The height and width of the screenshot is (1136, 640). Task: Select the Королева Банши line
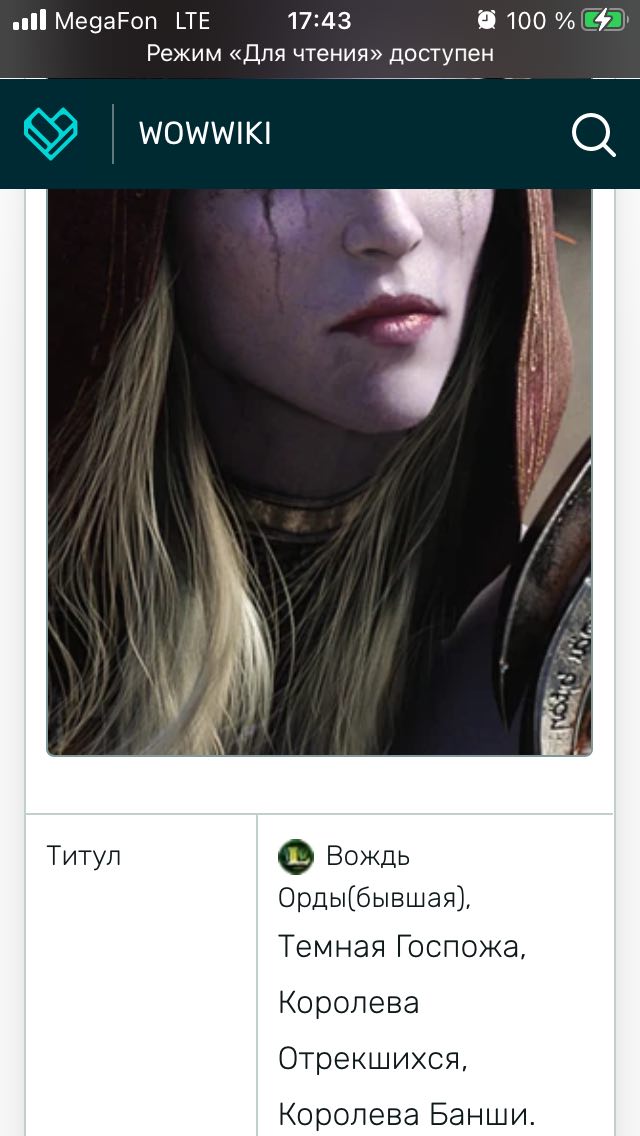(406, 1114)
